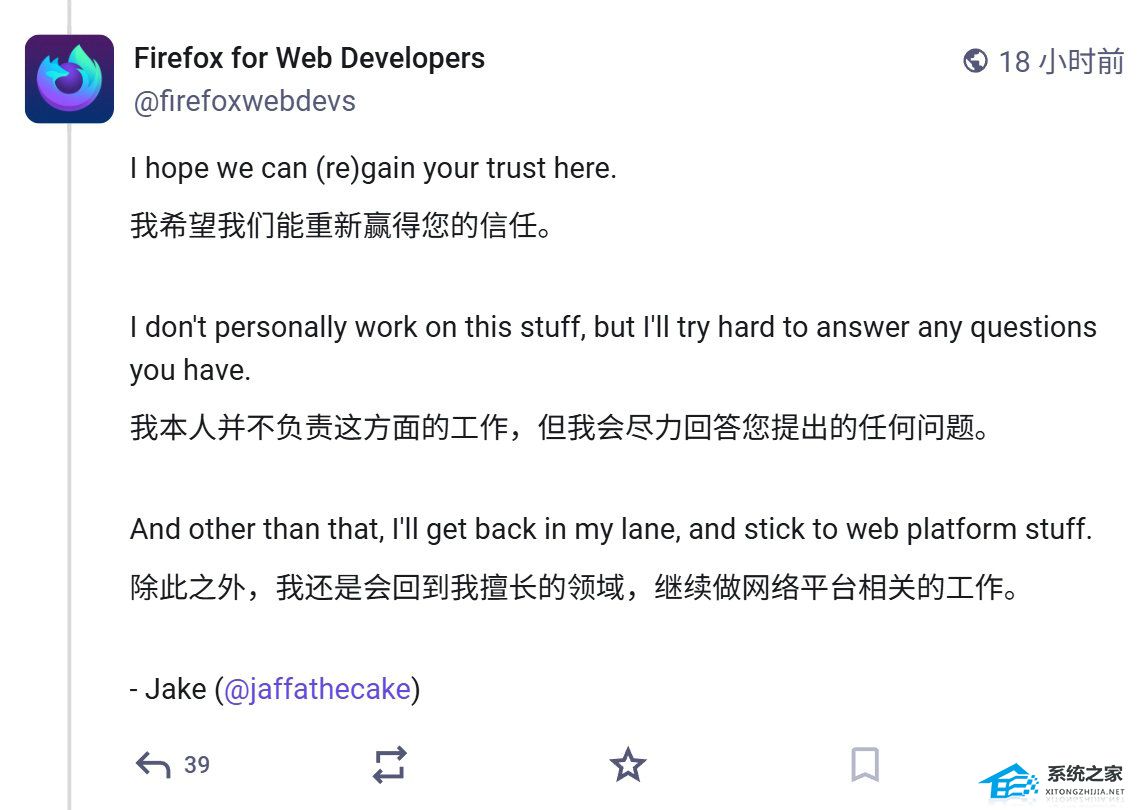Click the reply count 39
This screenshot has width=1140, height=810.
197,765
